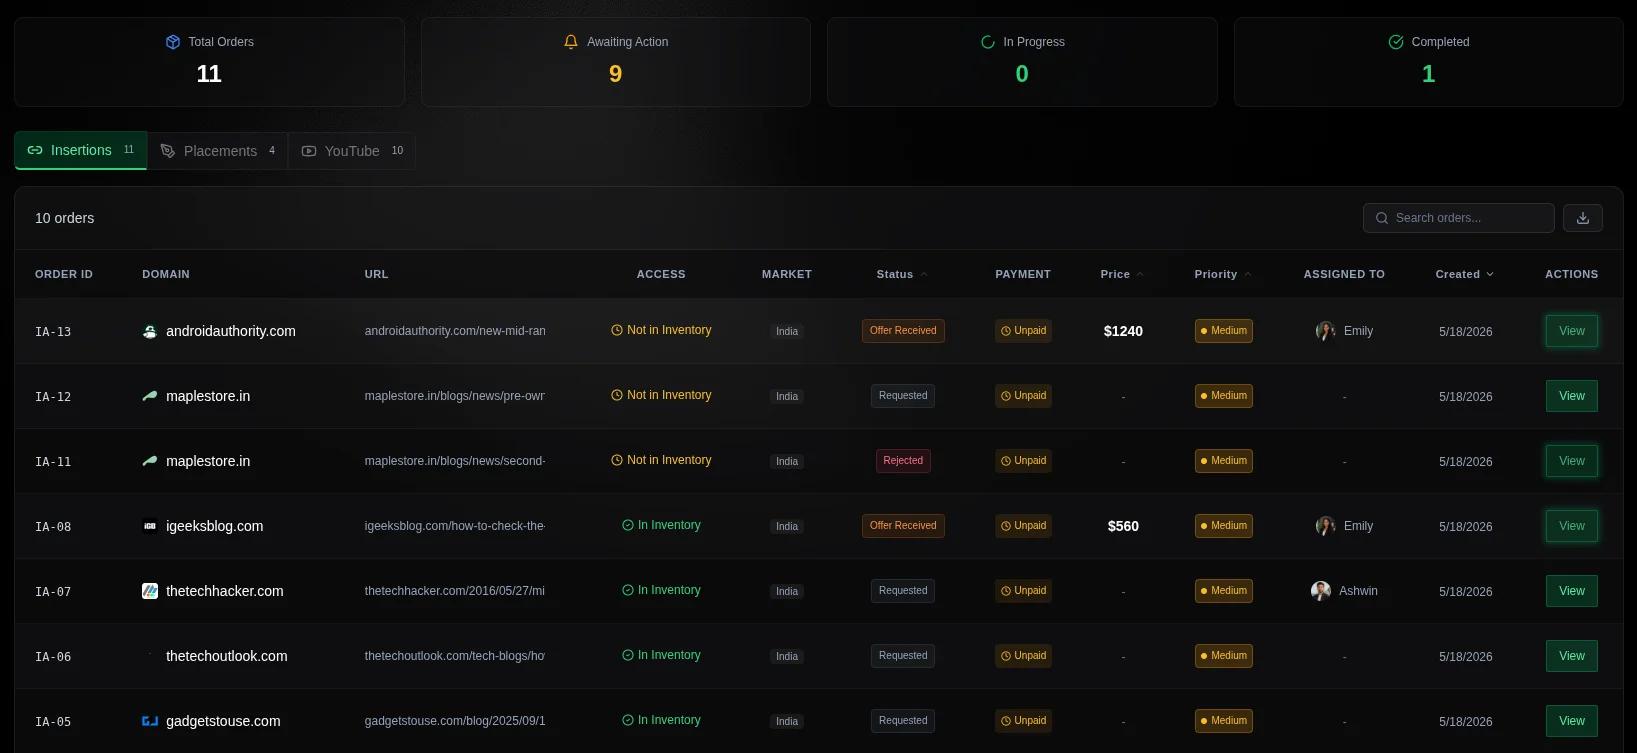This screenshot has height=753, width=1637.
Task: Click the Awaiting Action summary card
Action: 616,62
